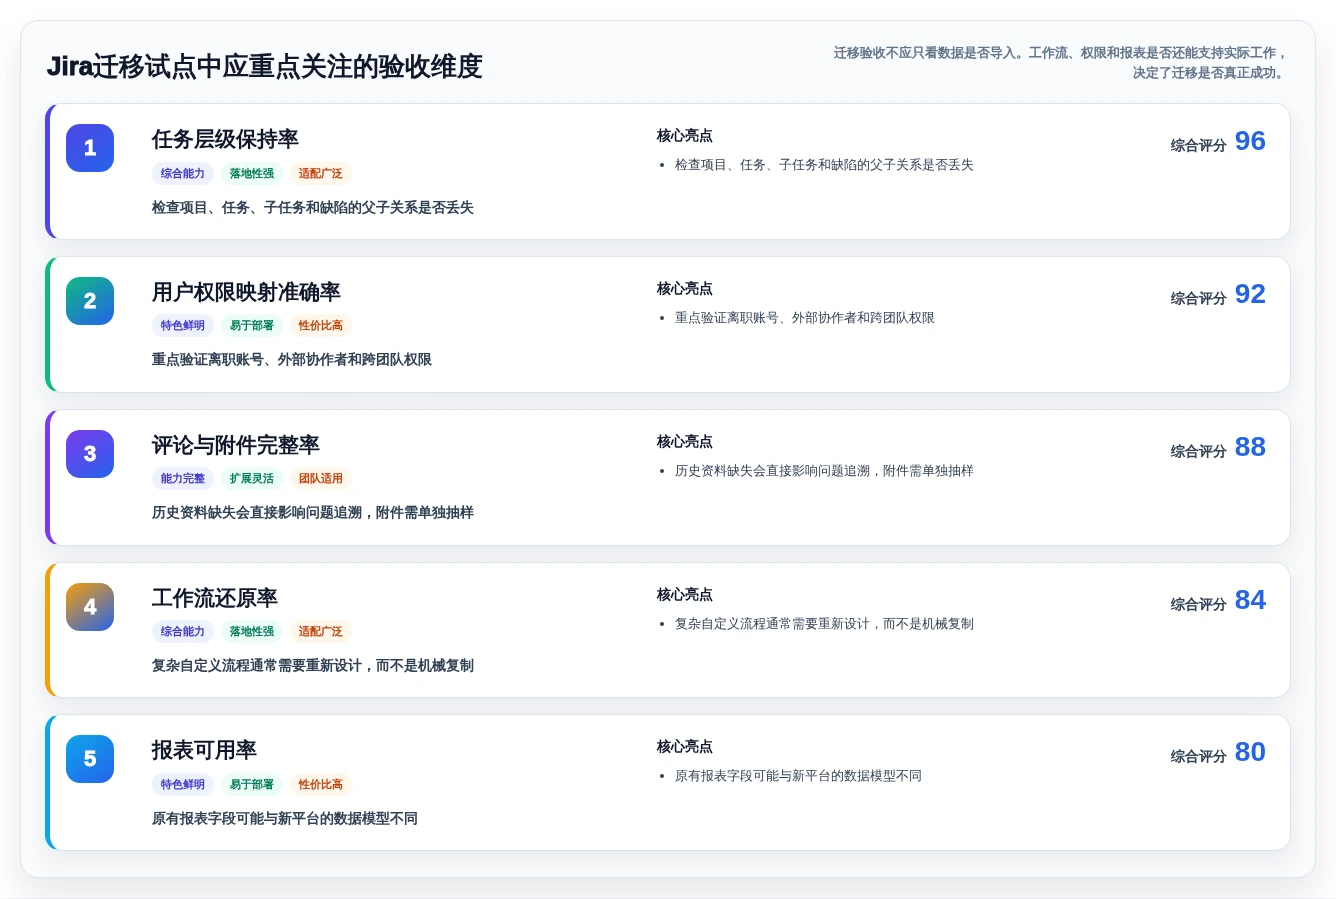
Task: Select the title 任务层级保持率
Action: (225, 139)
